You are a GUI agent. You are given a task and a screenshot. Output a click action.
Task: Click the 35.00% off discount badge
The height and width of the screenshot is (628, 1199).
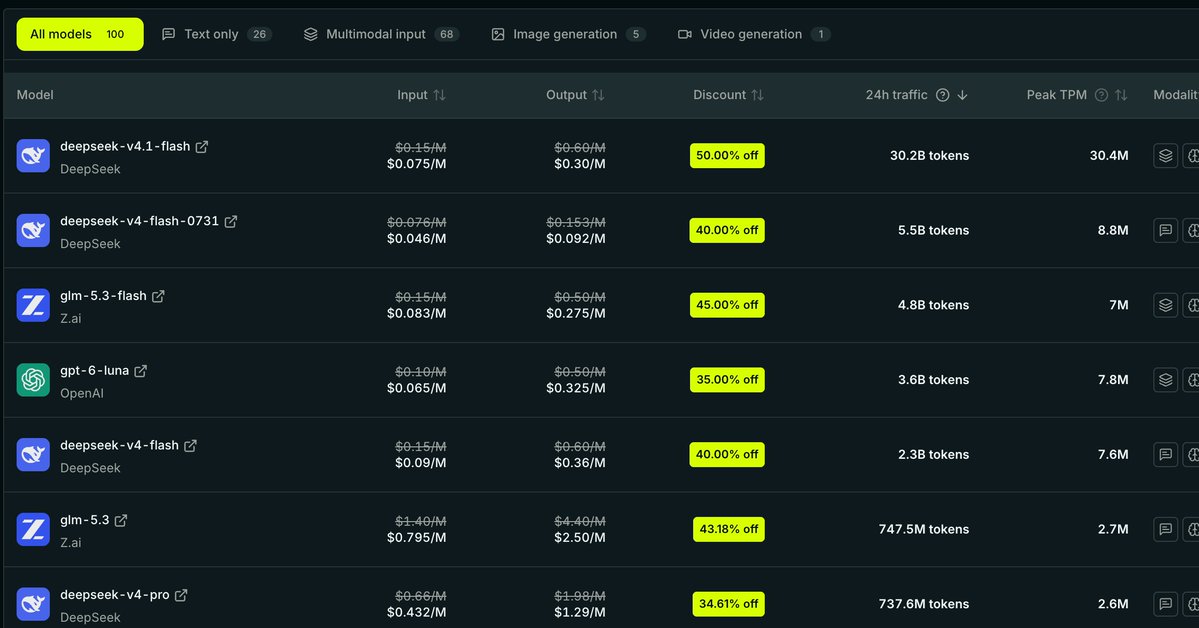[x=727, y=379]
